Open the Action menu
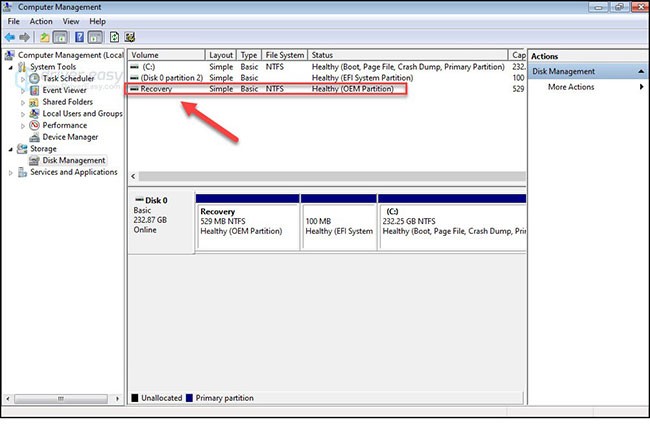The image size is (650, 426). click(x=41, y=21)
